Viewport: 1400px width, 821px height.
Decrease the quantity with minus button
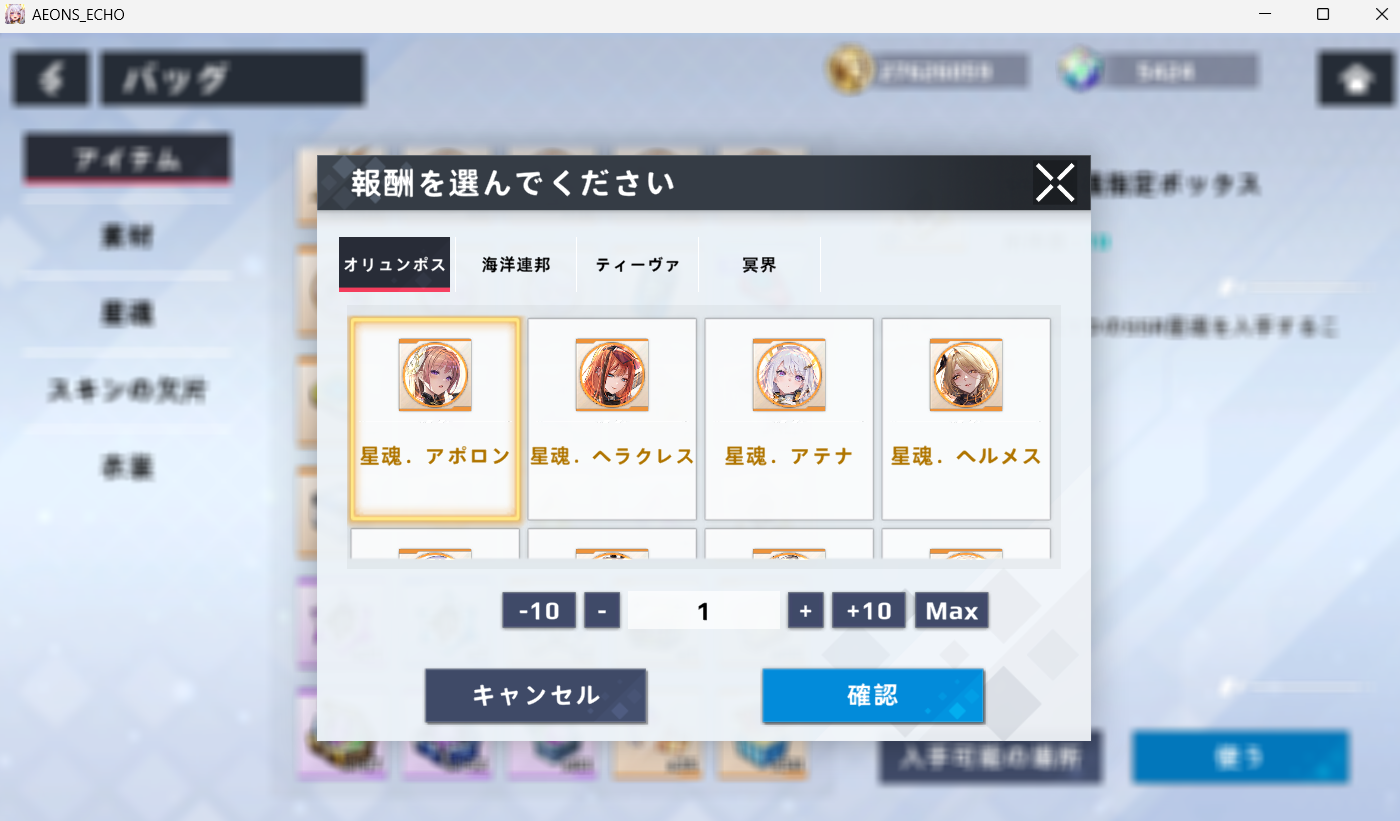602,610
